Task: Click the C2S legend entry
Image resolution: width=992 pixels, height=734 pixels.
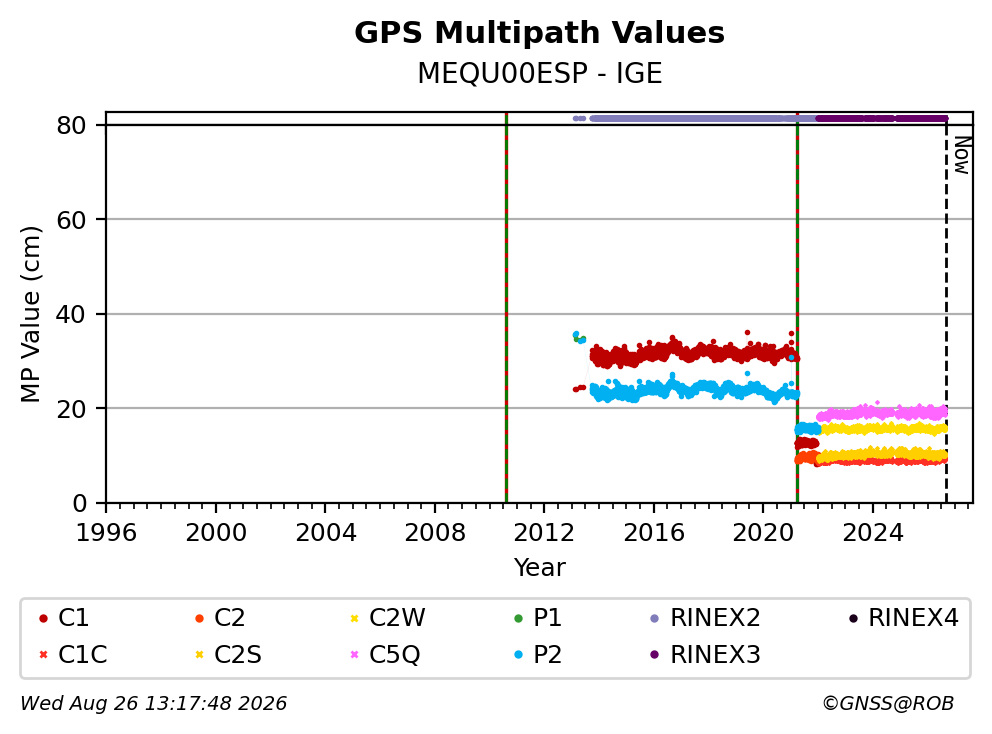Action: tap(228, 654)
